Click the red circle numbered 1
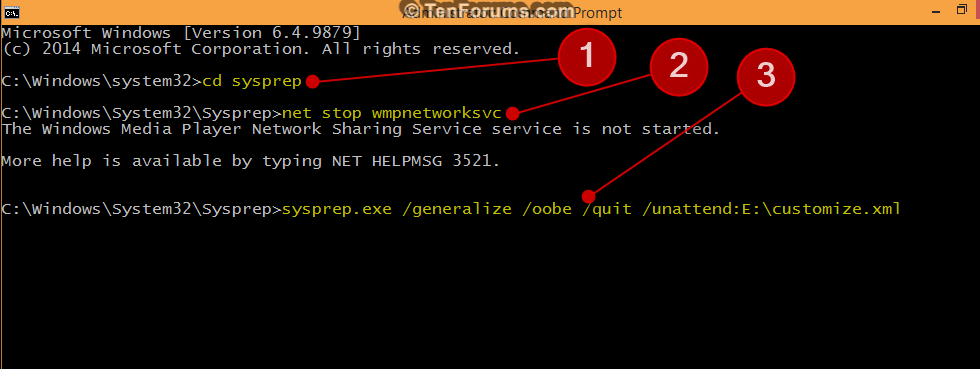 pyautogui.click(x=587, y=58)
